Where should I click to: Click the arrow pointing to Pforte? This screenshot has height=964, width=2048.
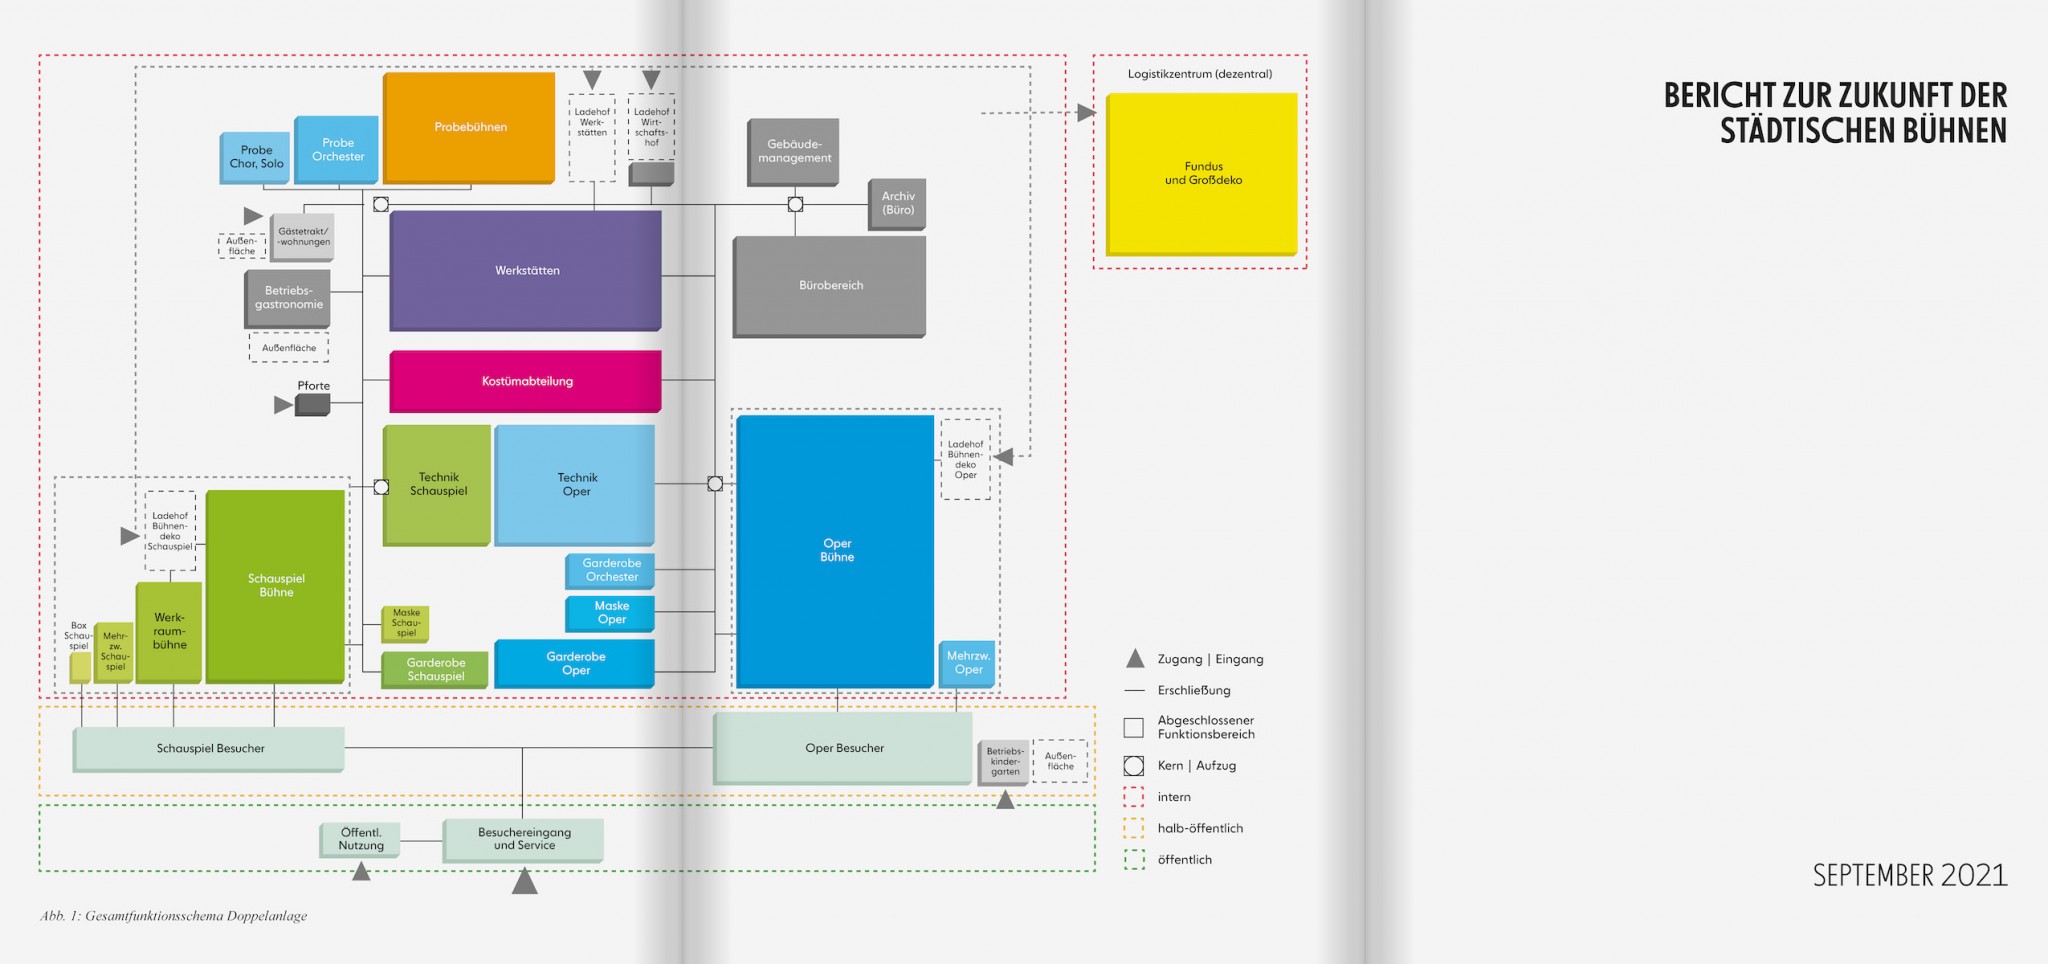point(283,405)
